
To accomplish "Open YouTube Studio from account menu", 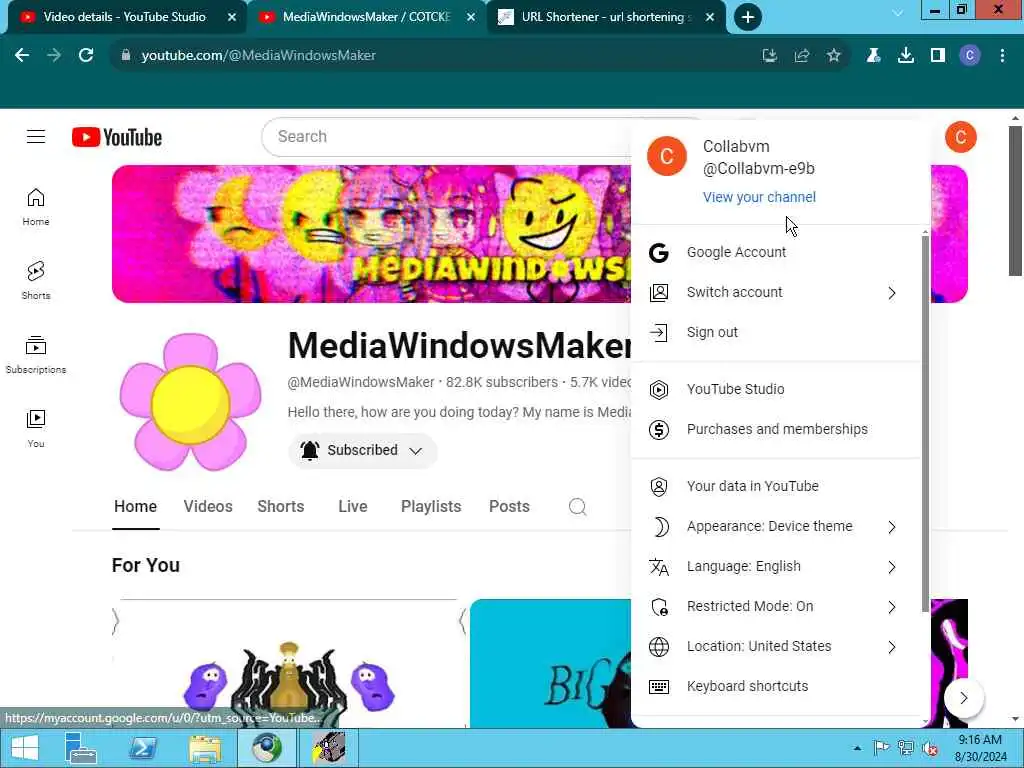I will (x=776, y=389).
